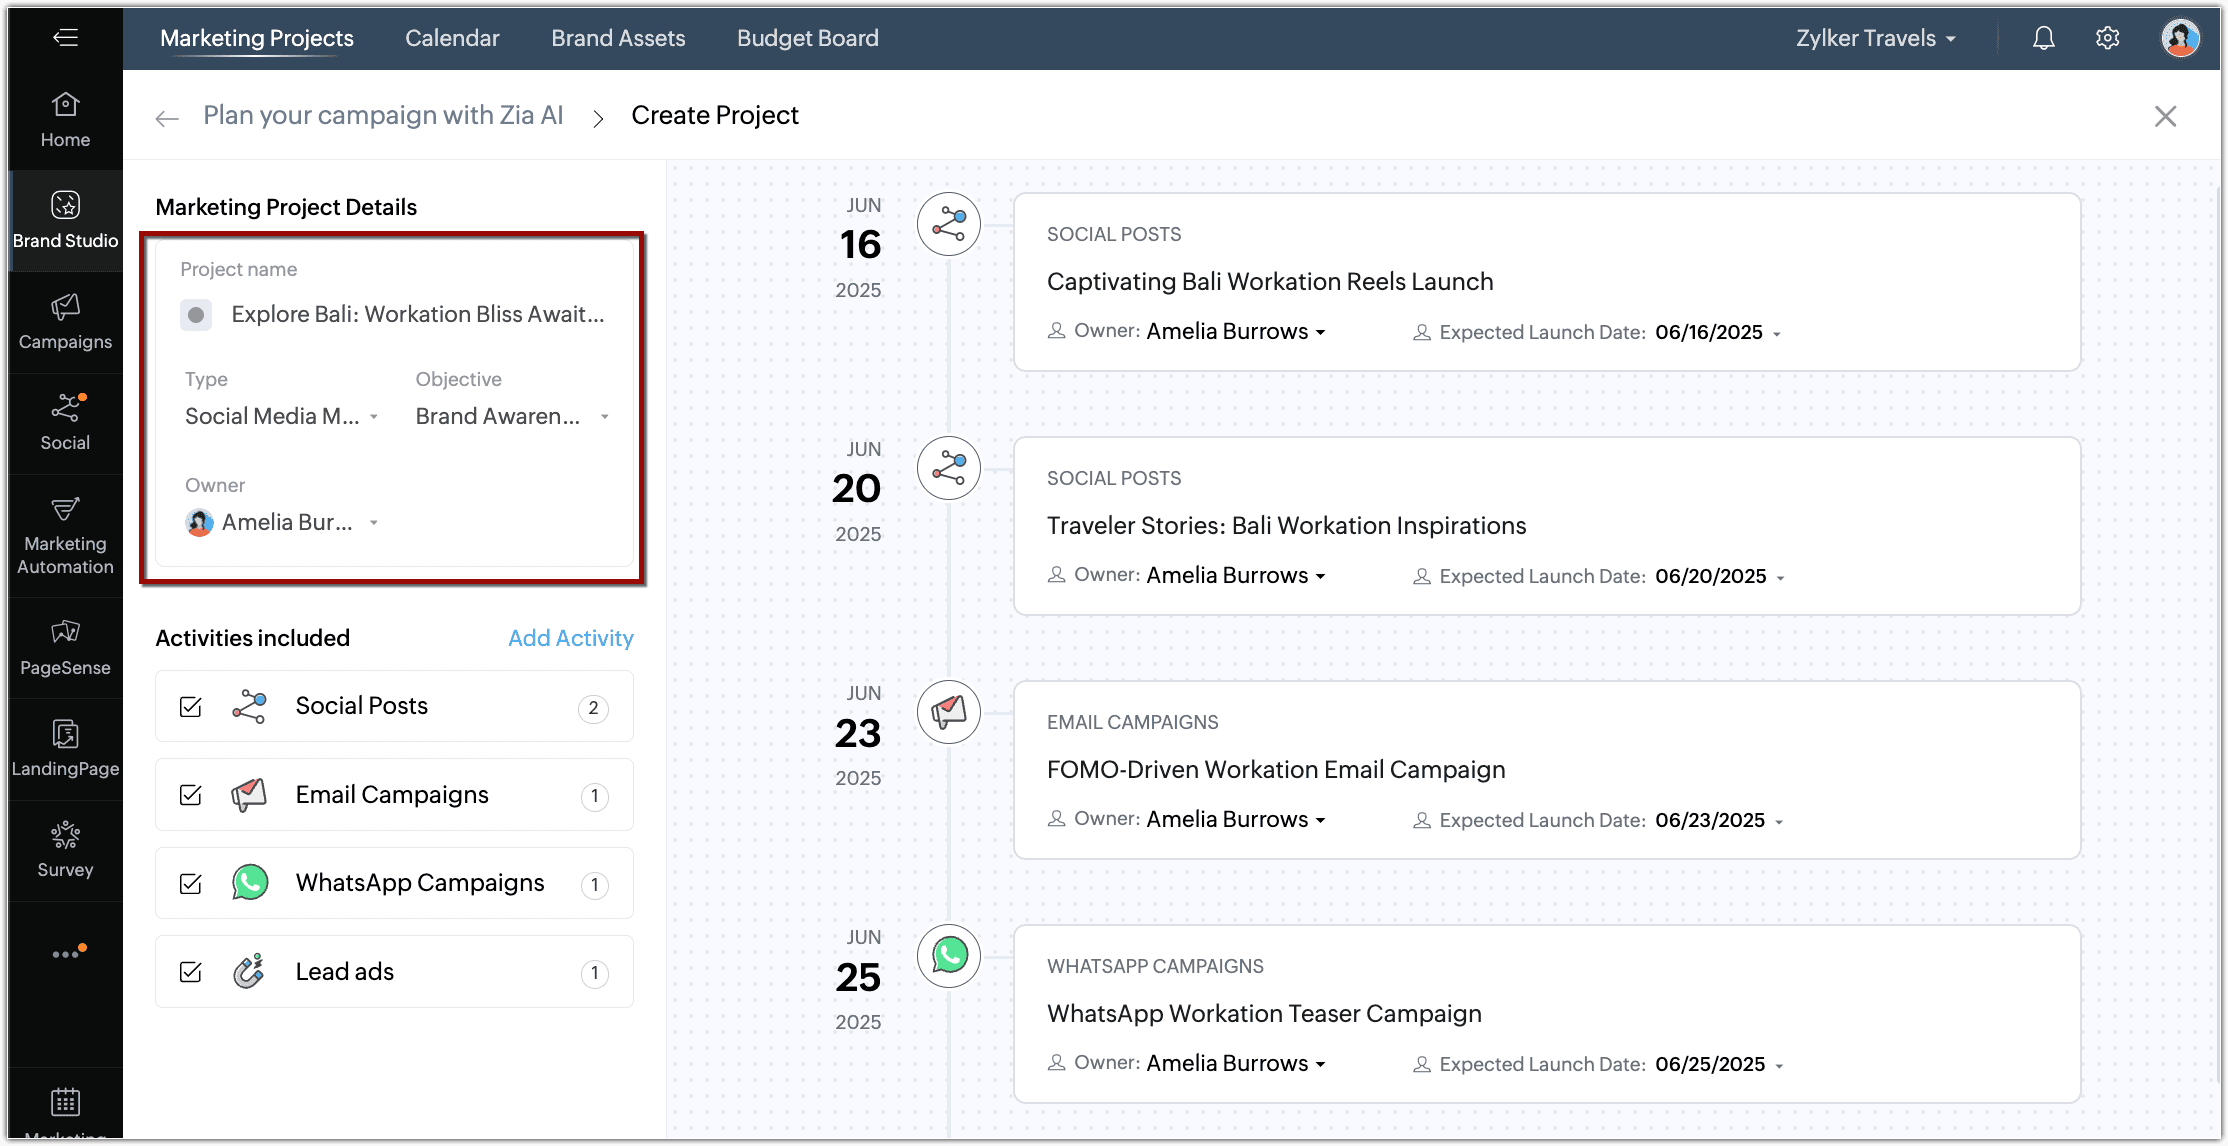Open PageSense from the sidebar

point(65,647)
